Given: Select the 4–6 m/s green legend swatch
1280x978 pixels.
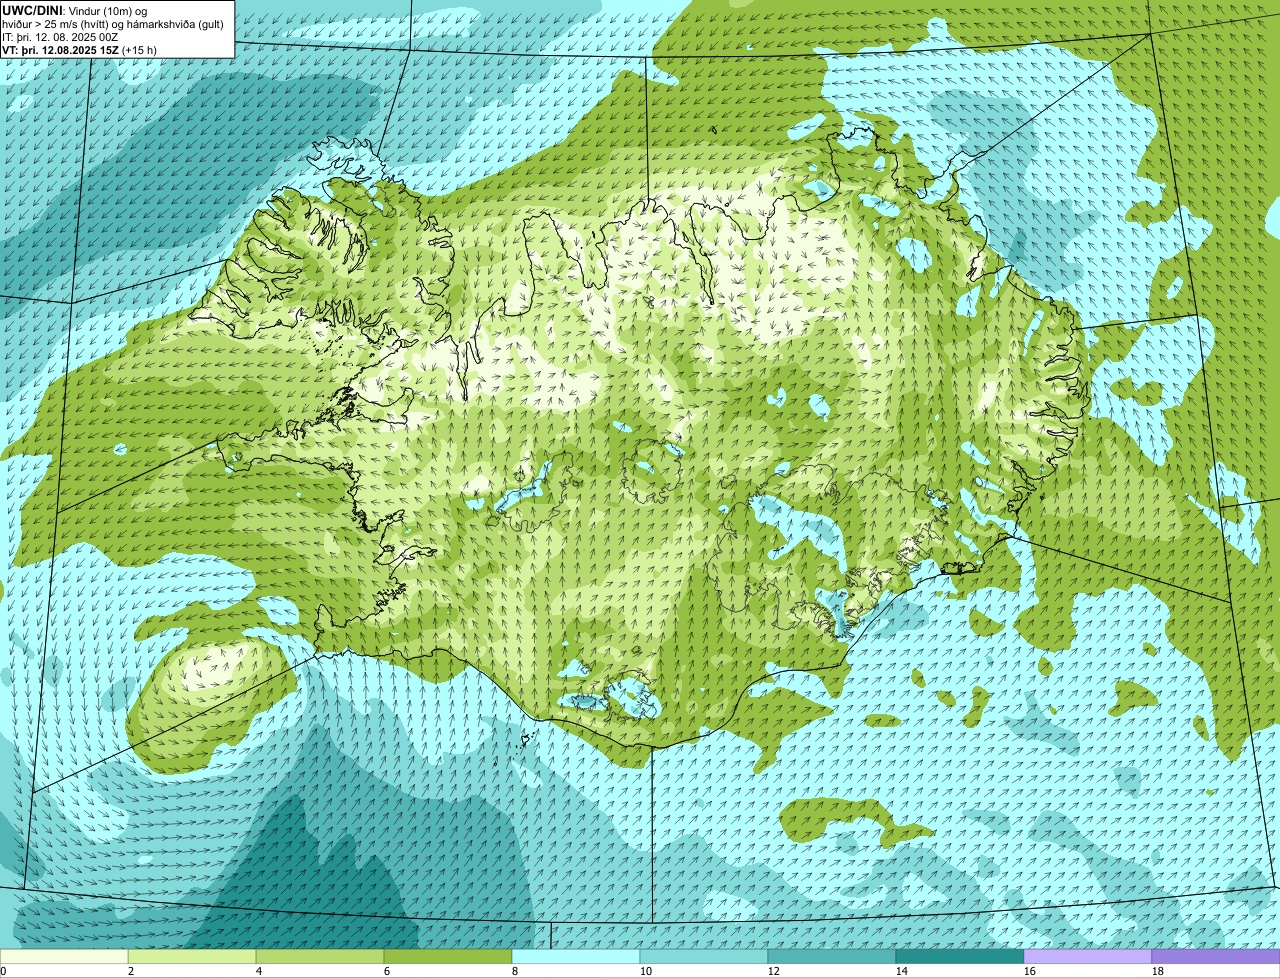Looking at the screenshot, I should click(x=320, y=956).
